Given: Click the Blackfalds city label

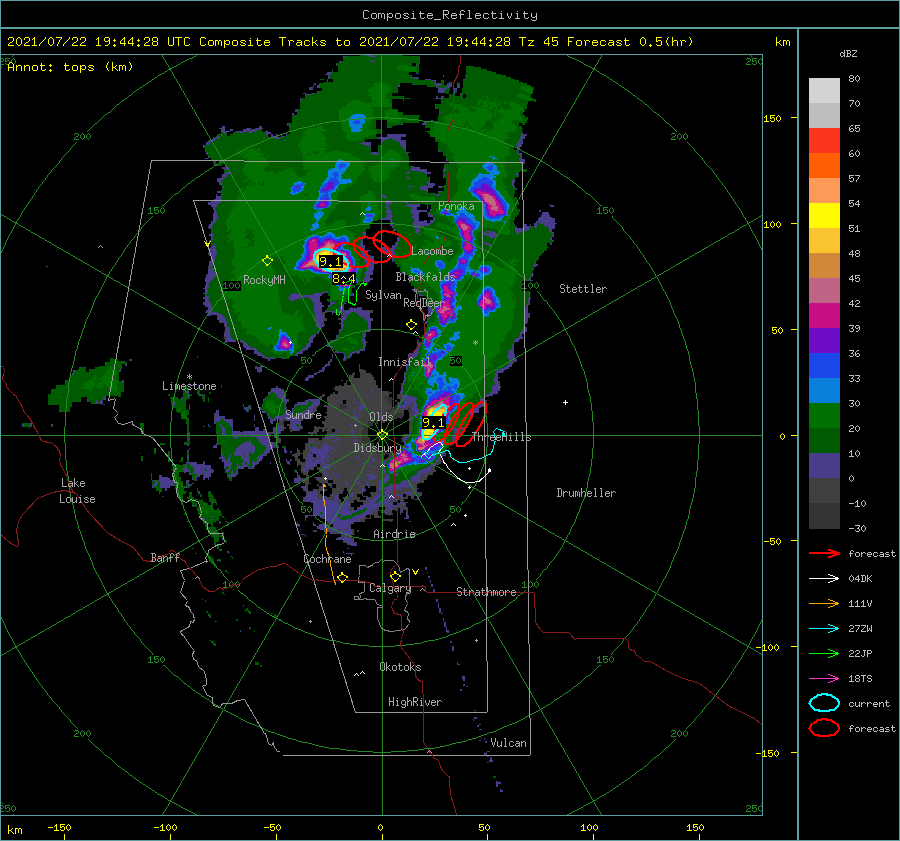Looking at the screenshot, I should tap(425, 277).
